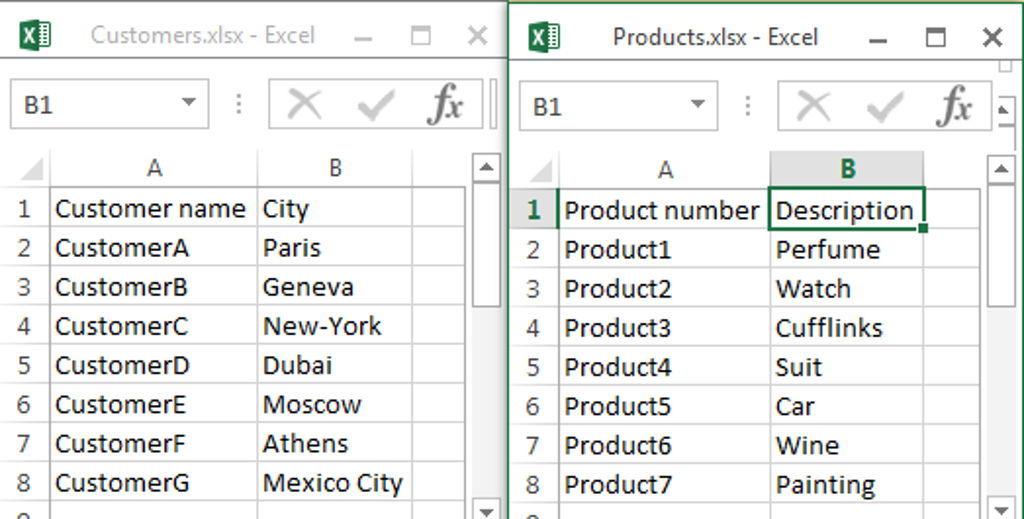Select column B header in Products sheet
The width and height of the screenshot is (1024, 519).
[x=847, y=170]
